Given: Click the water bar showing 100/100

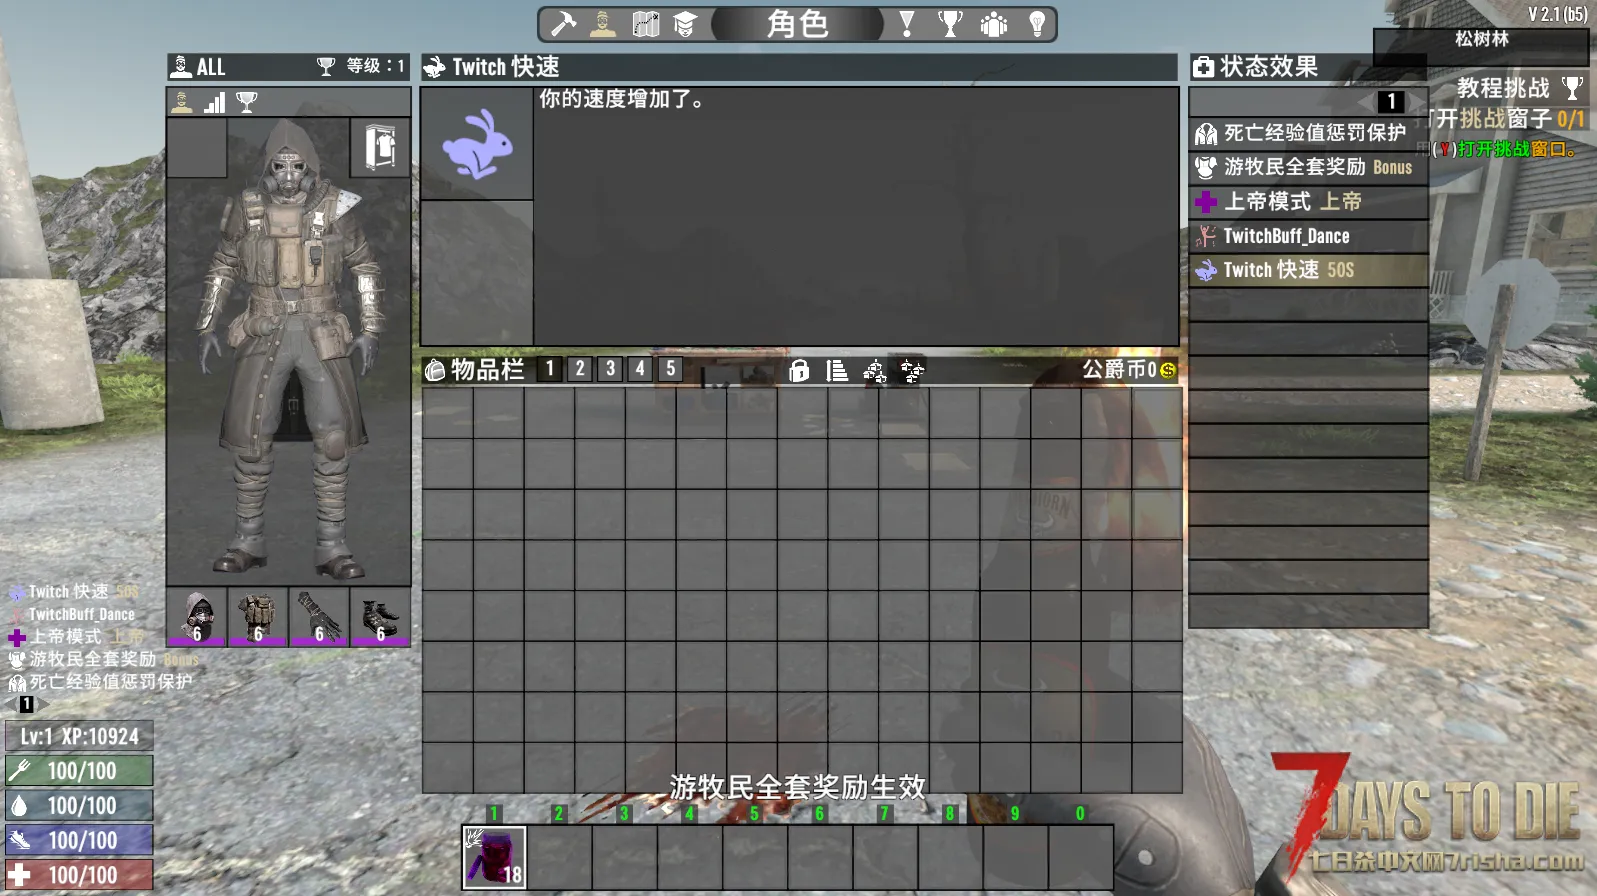Looking at the screenshot, I should point(79,805).
